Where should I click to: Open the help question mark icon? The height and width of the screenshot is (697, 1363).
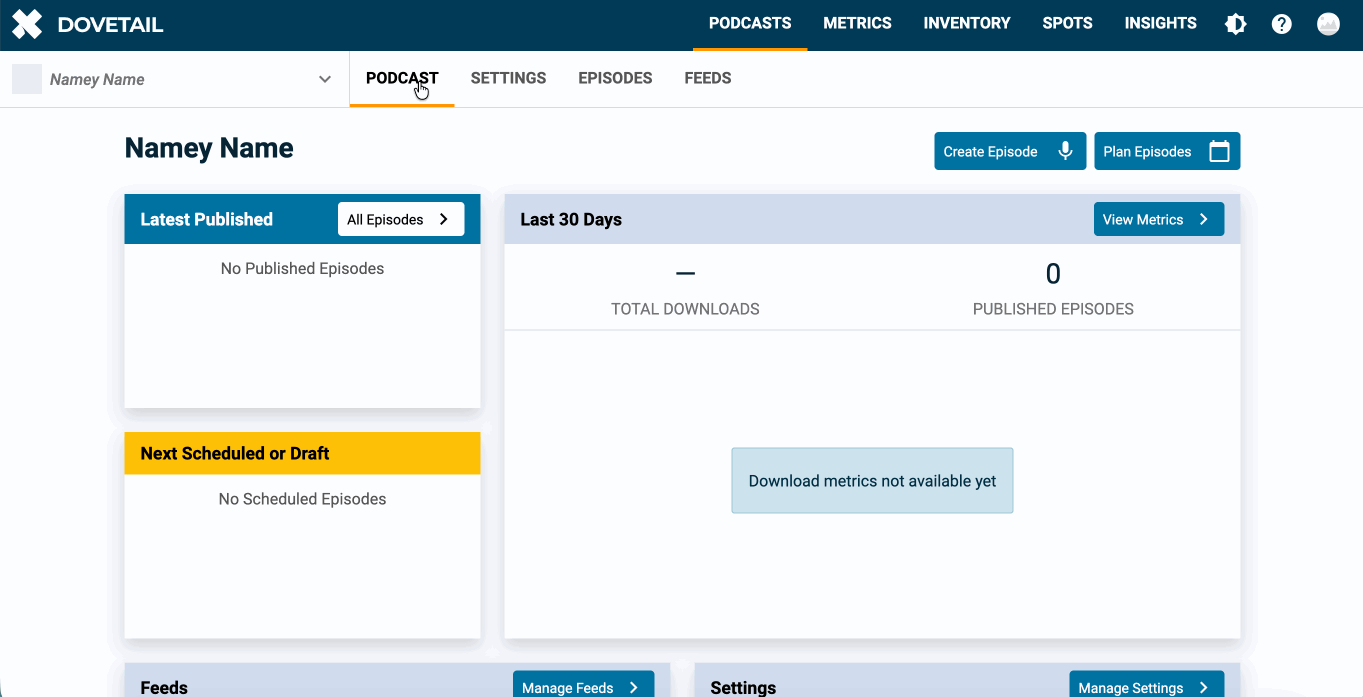coord(1282,24)
